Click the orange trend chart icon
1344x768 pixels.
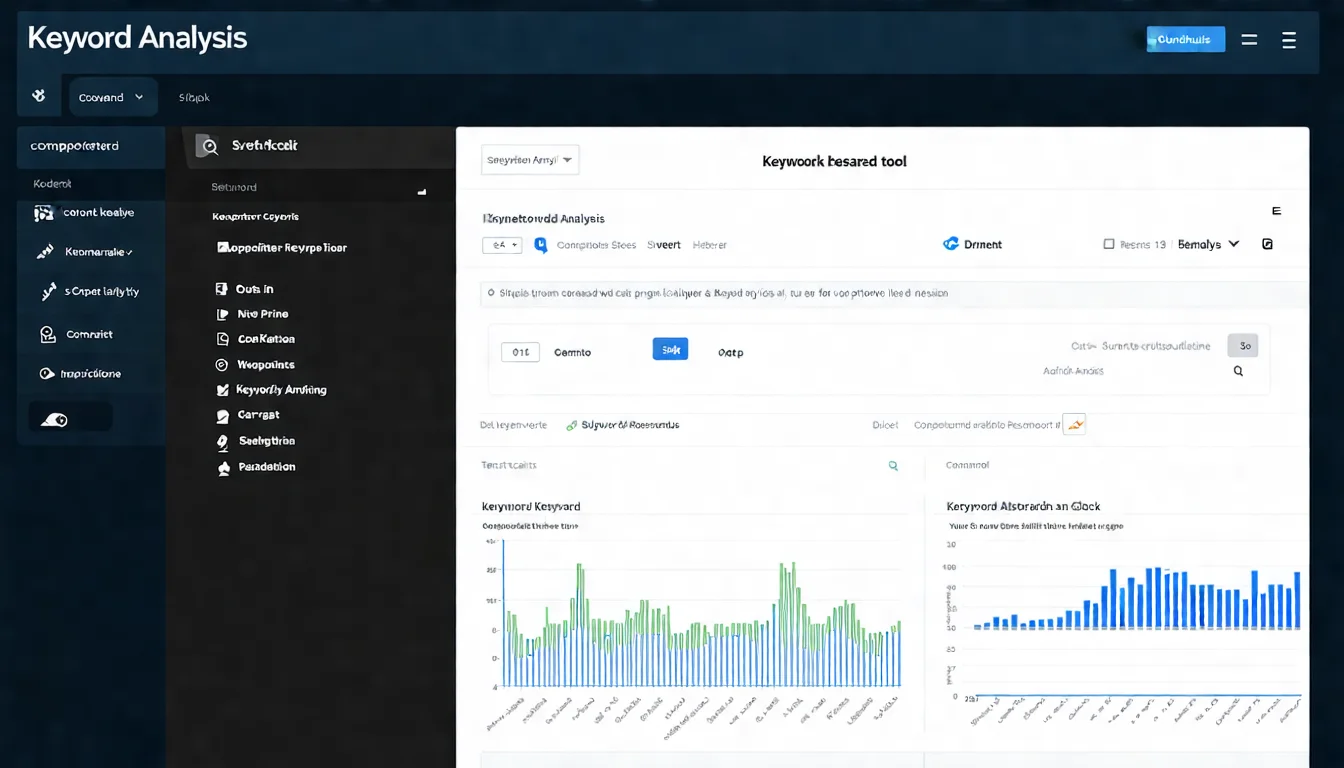[1074, 425]
